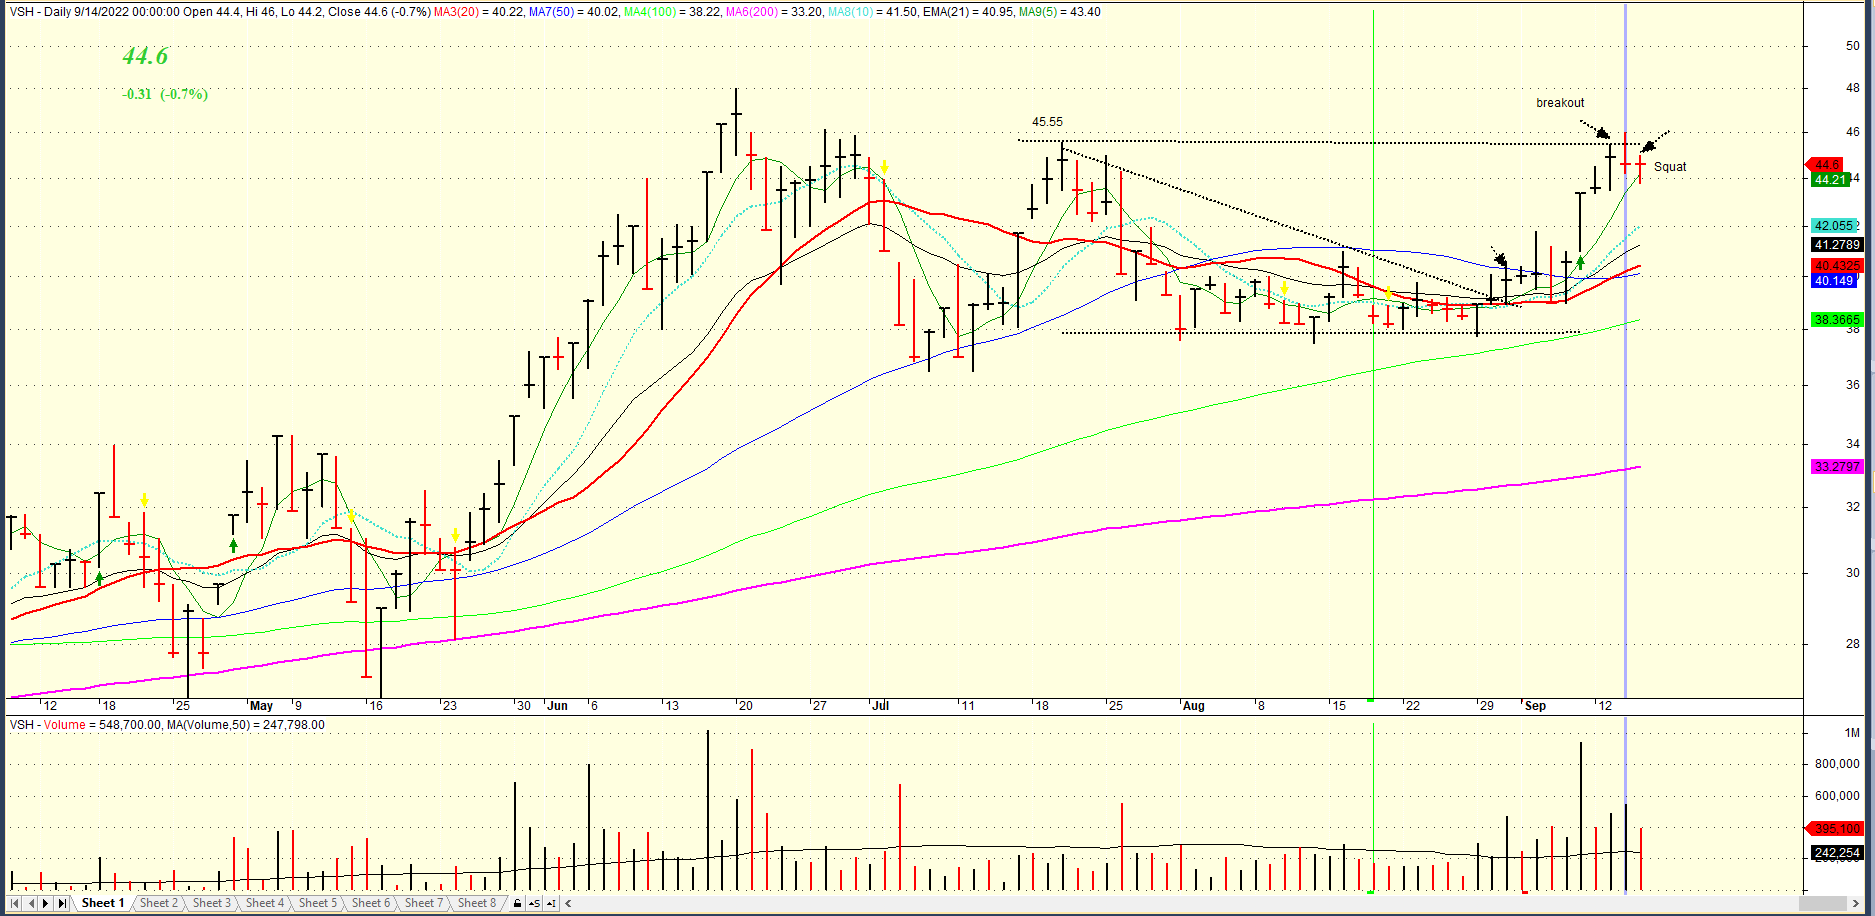Click the next sheet arrow
This screenshot has height=916, width=1875.
coord(46,903)
